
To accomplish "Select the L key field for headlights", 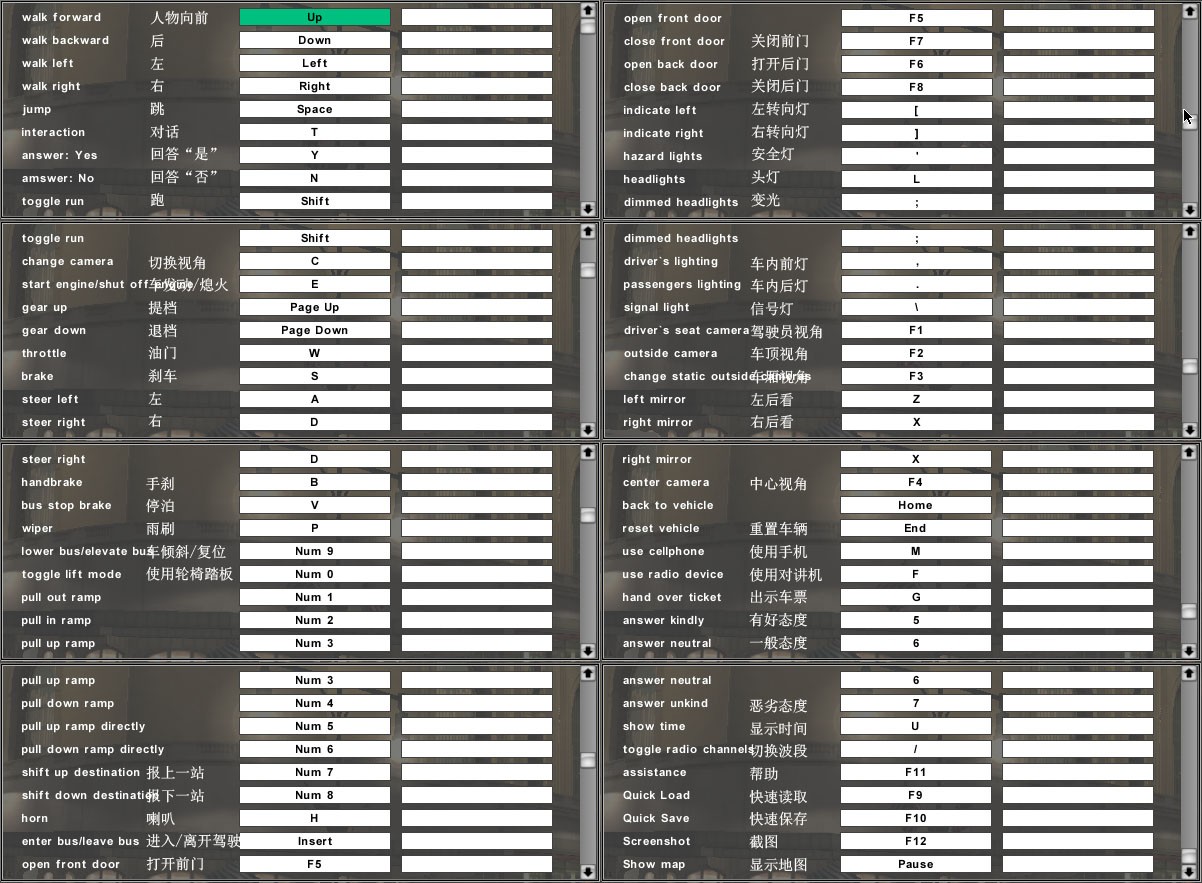I will pos(917,179).
